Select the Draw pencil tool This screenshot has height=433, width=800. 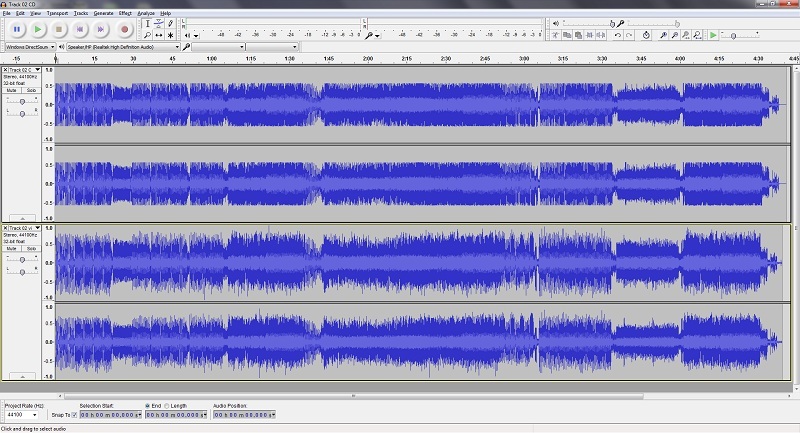coord(171,23)
